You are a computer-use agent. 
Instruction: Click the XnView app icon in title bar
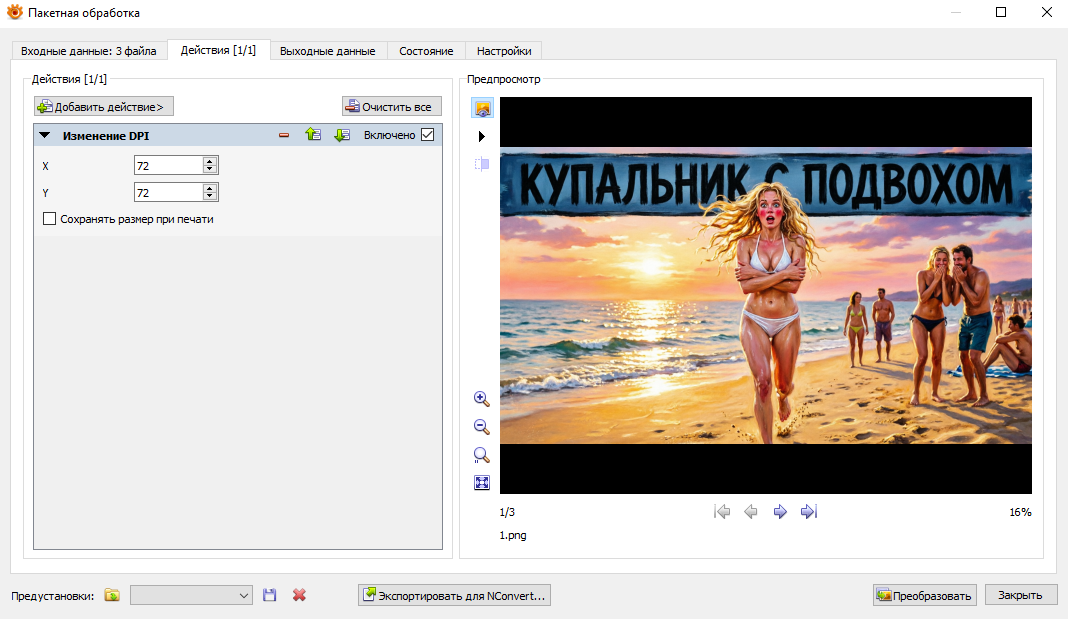[x=14, y=12]
